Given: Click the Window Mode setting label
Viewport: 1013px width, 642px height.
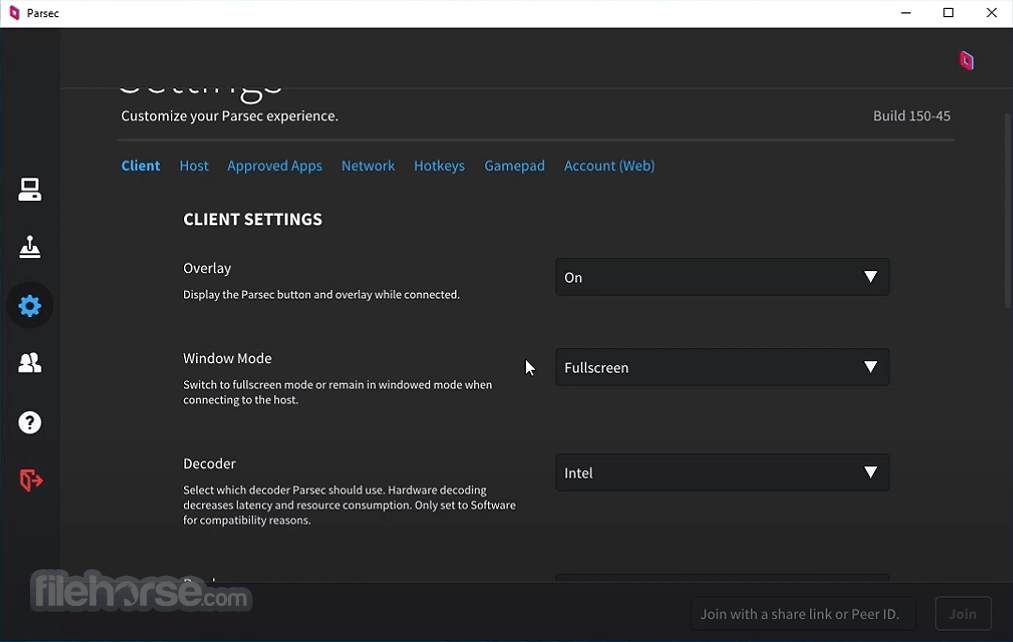Looking at the screenshot, I should 227,358.
